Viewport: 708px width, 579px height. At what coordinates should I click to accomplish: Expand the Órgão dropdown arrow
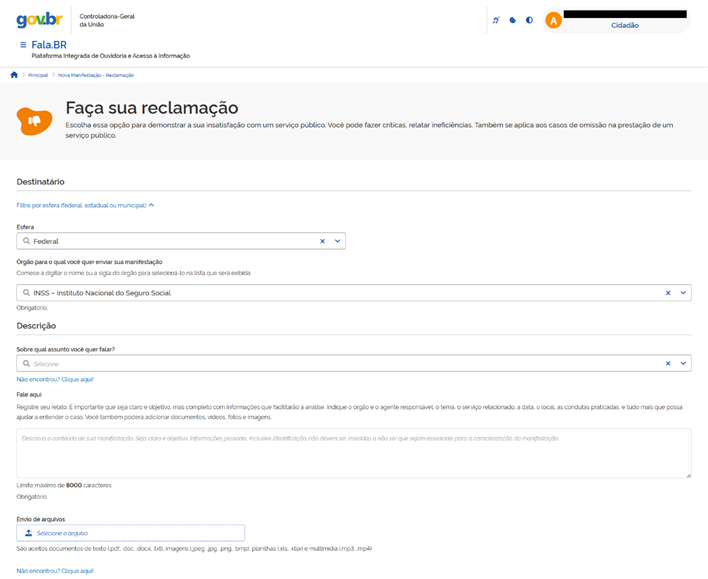[683, 293]
